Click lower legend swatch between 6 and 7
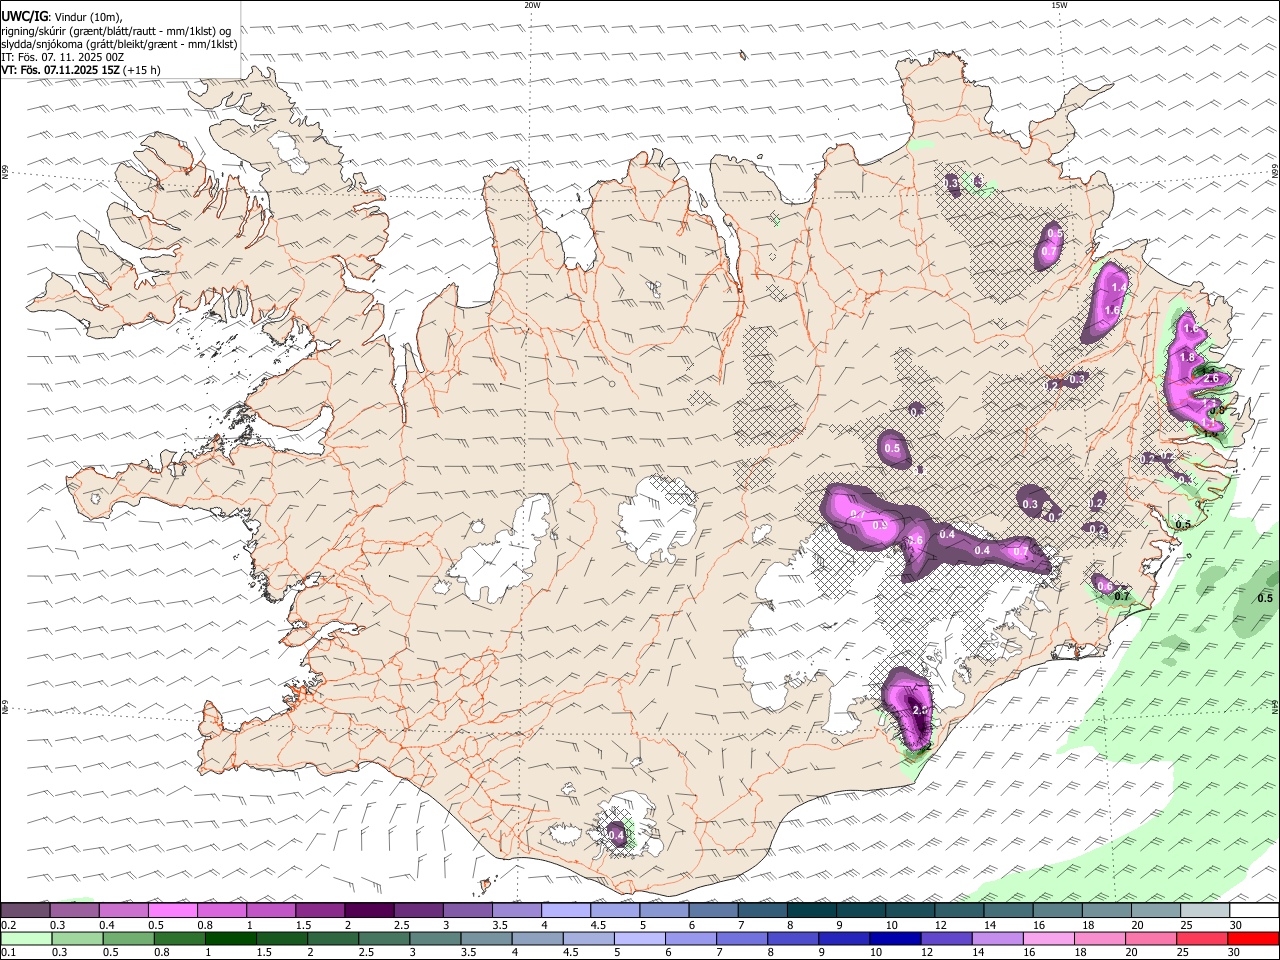 point(690,938)
